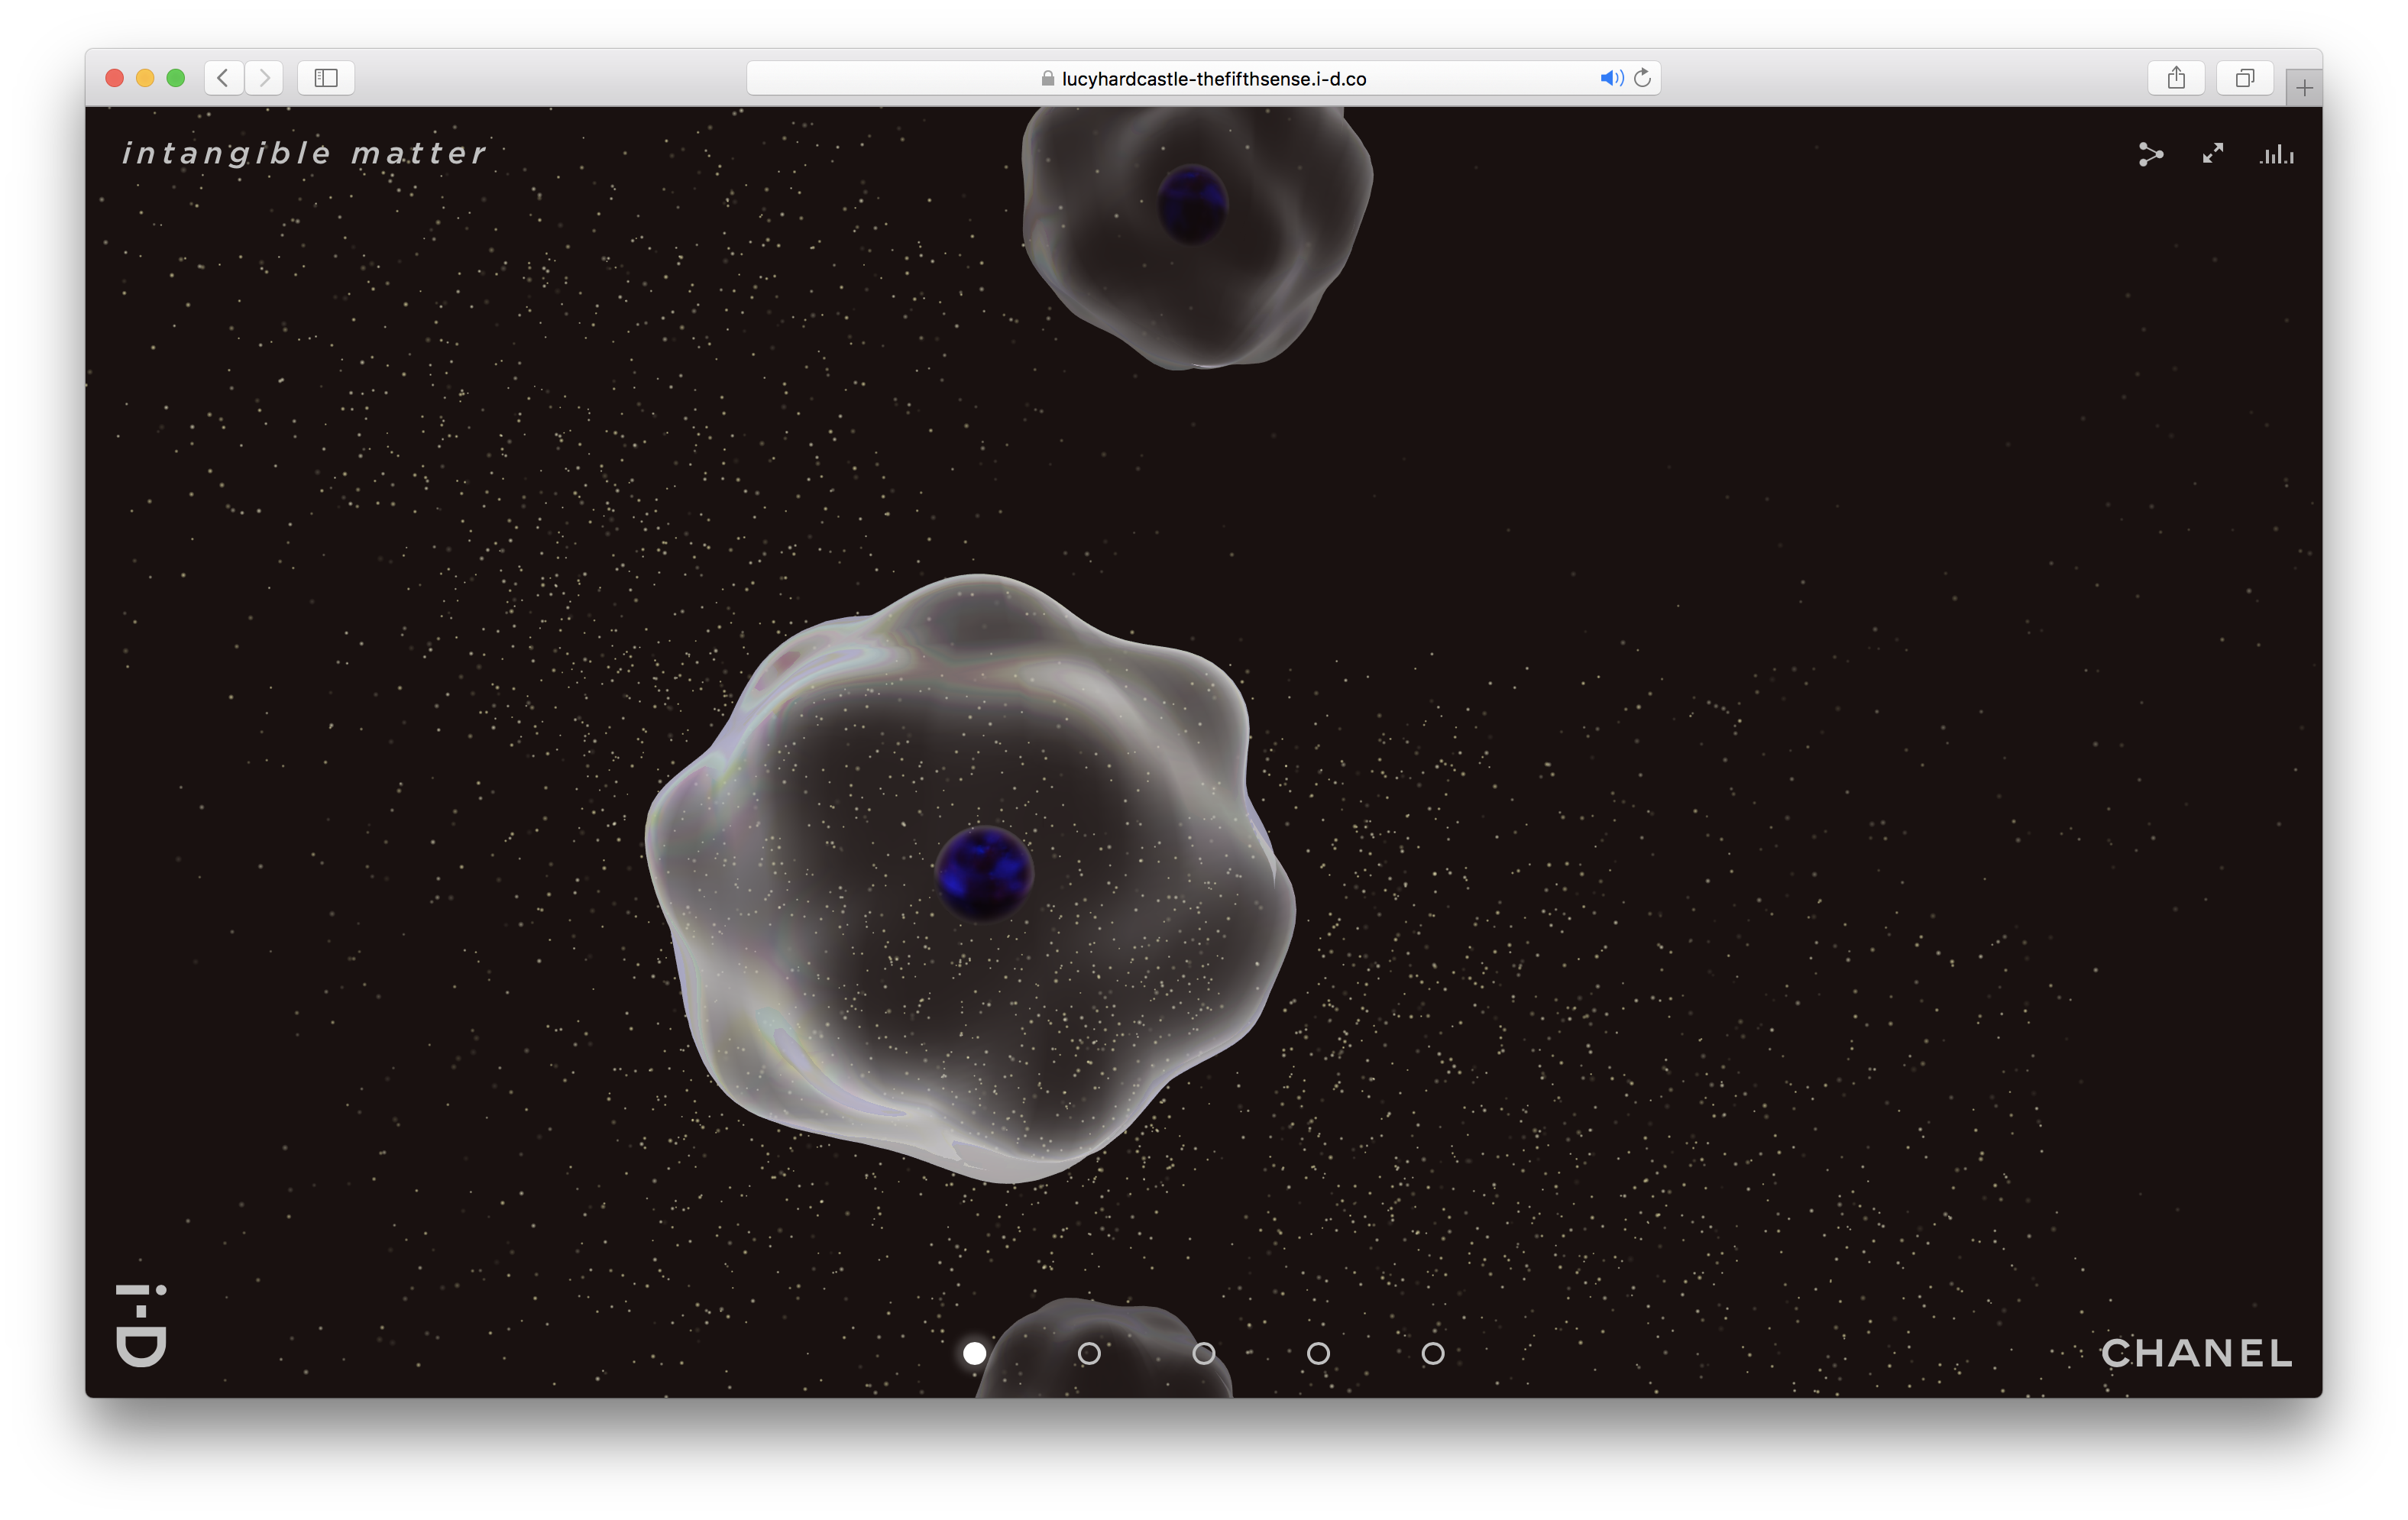This screenshot has width=2408, height=1520.
Task: Click the i-D logo
Action: pyautogui.click(x=141, y=1325)
